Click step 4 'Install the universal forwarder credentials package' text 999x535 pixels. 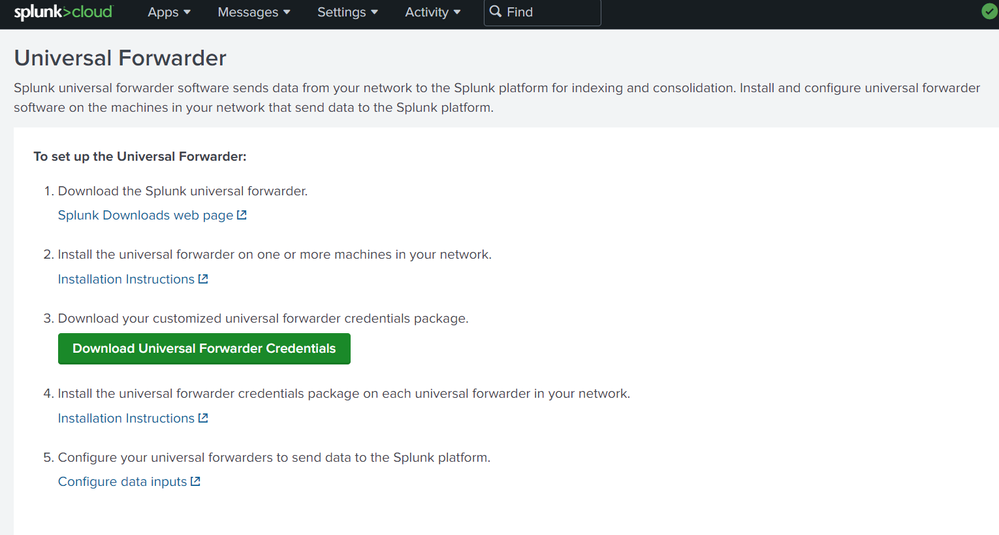tap(344, 394)
